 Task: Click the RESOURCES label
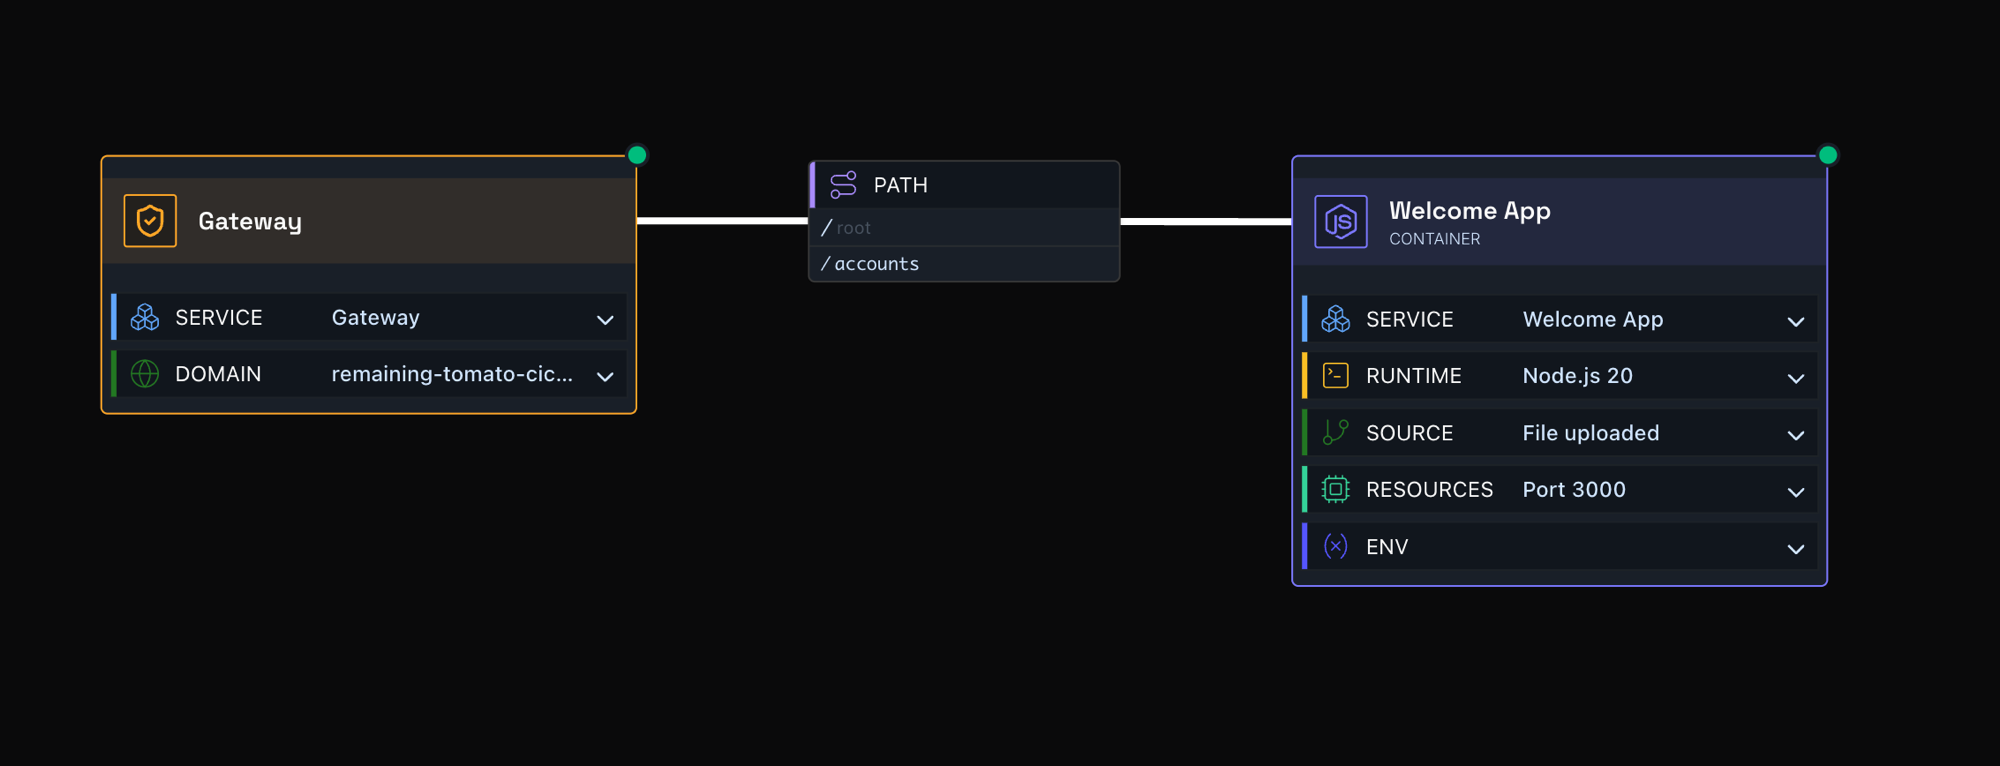click(1429, 490)
